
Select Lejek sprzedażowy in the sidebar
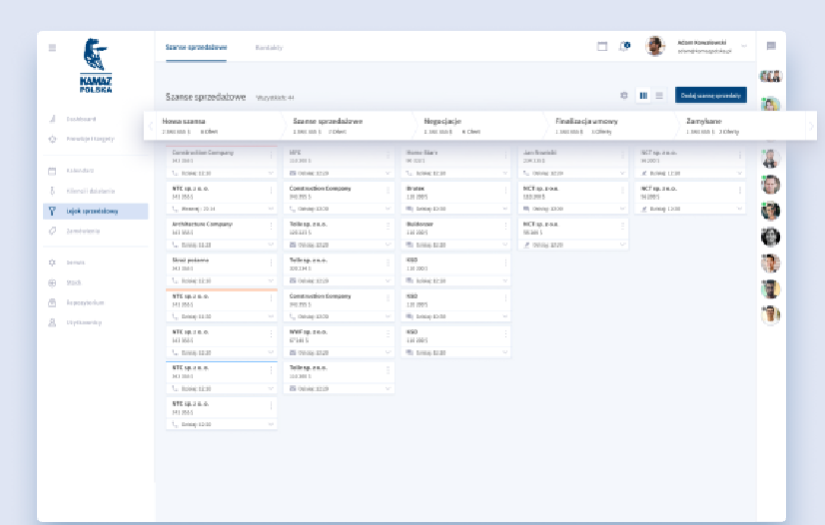click(x=95, y=211)
